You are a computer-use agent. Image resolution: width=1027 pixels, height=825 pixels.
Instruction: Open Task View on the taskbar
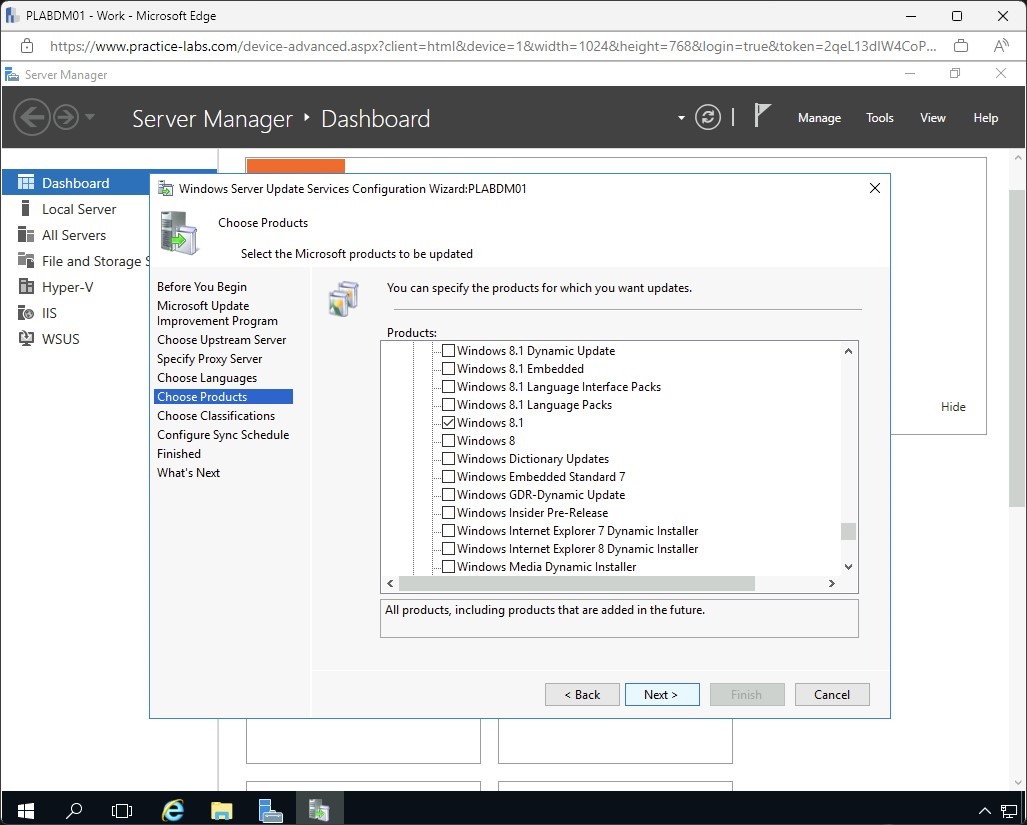[x=122, y=811]
